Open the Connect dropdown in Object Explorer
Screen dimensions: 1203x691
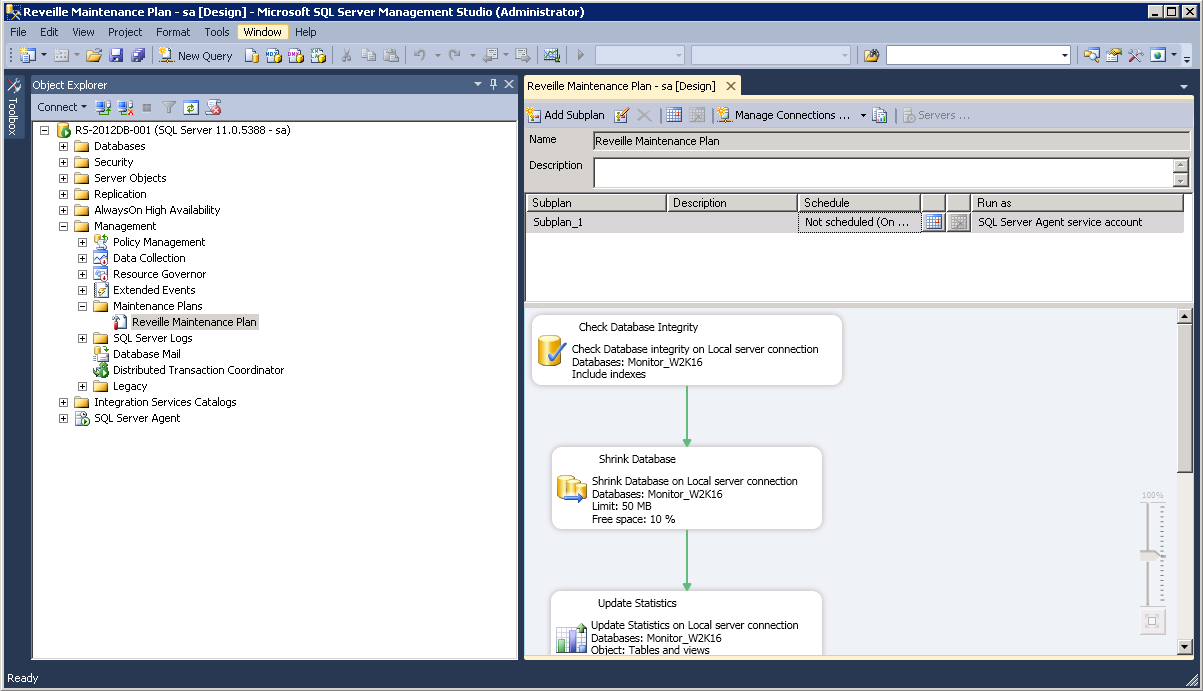(x=62, y=107)
